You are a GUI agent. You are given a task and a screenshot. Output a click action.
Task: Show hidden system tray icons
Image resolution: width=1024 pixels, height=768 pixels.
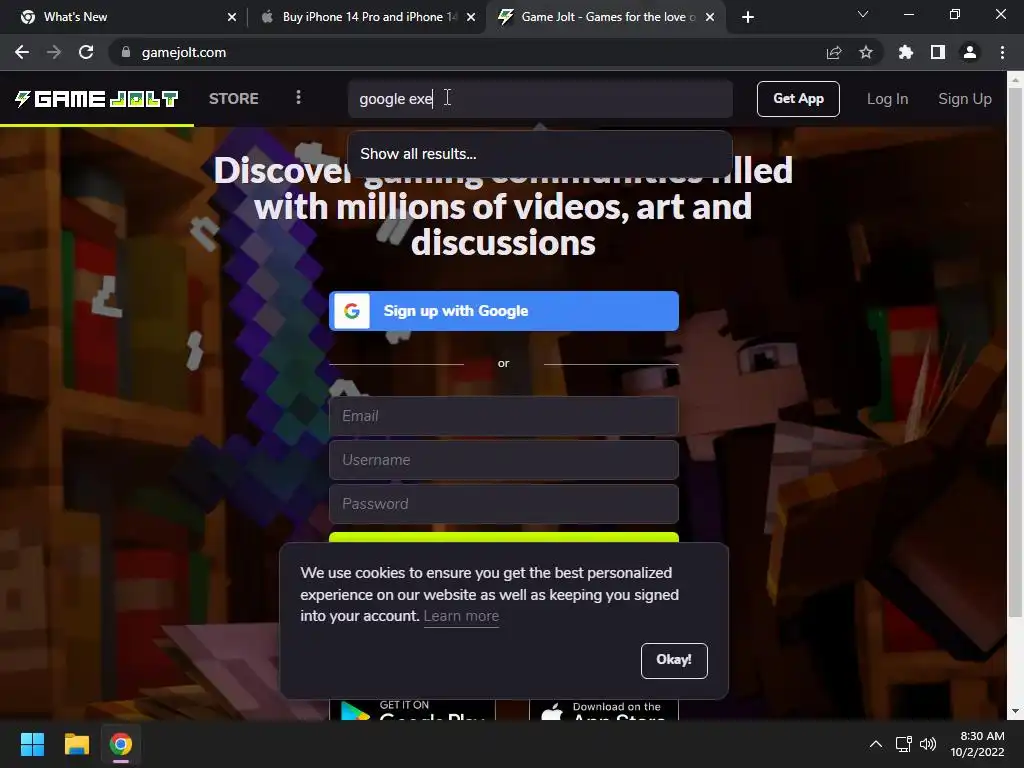[x=876, y=744]
